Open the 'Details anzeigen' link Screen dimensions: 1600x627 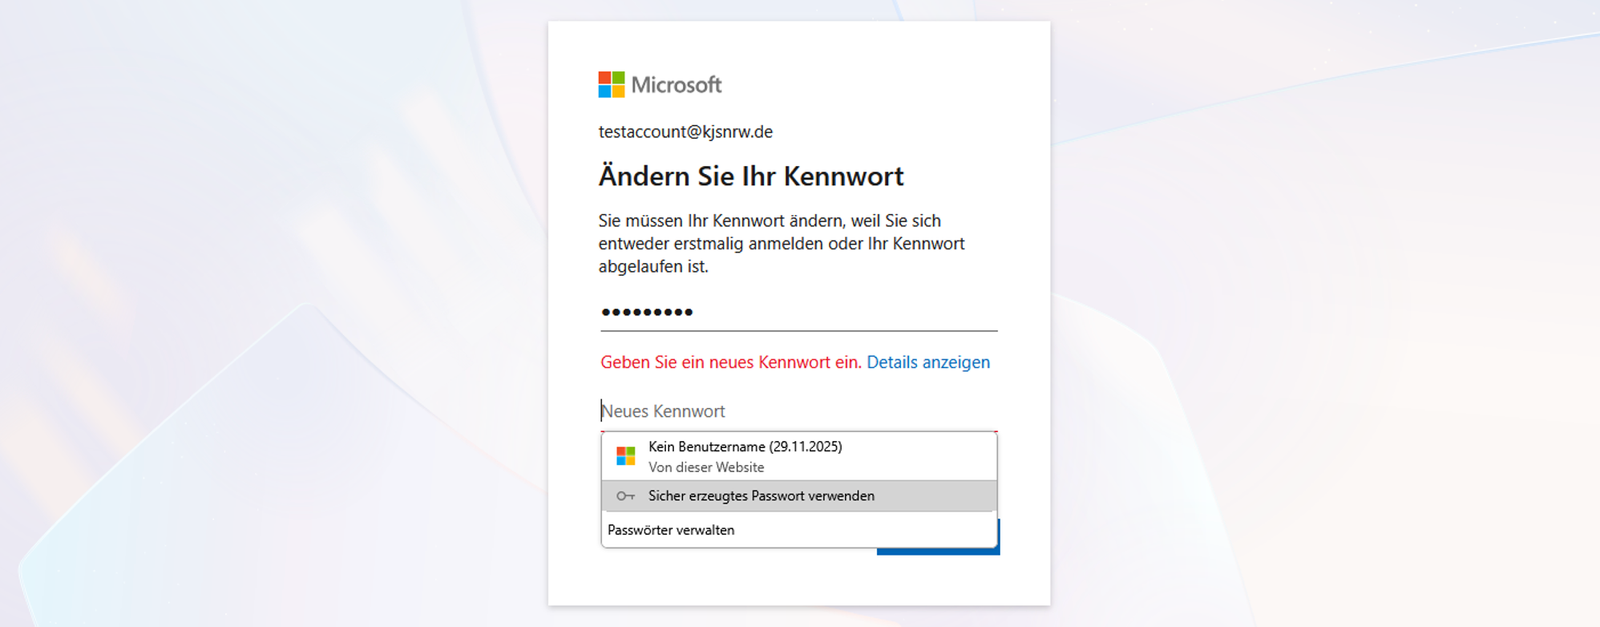point(928,362)
